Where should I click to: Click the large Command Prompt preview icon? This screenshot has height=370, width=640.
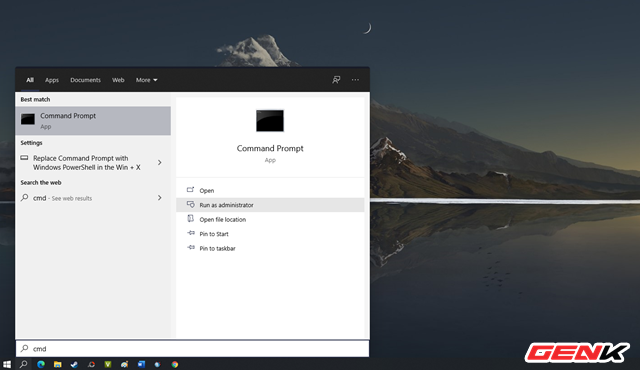tap(270, 121)
